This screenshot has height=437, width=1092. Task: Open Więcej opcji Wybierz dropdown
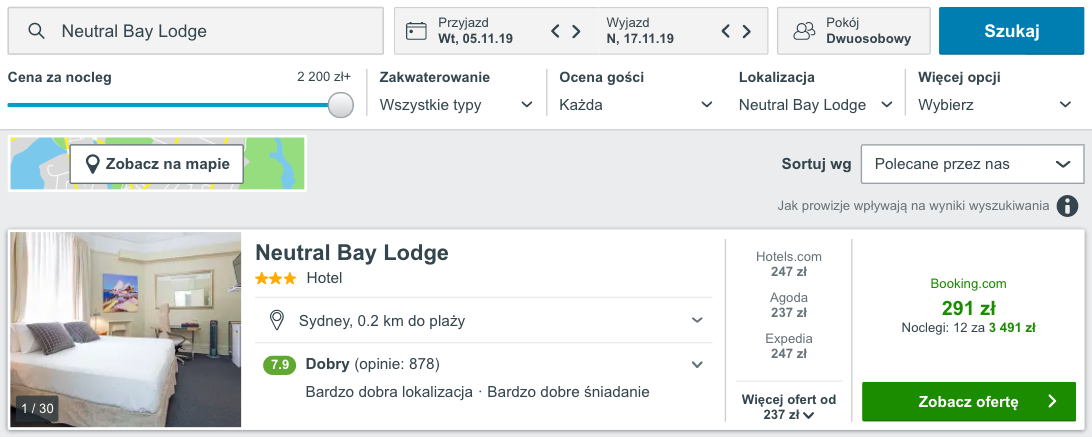(995, 105)
